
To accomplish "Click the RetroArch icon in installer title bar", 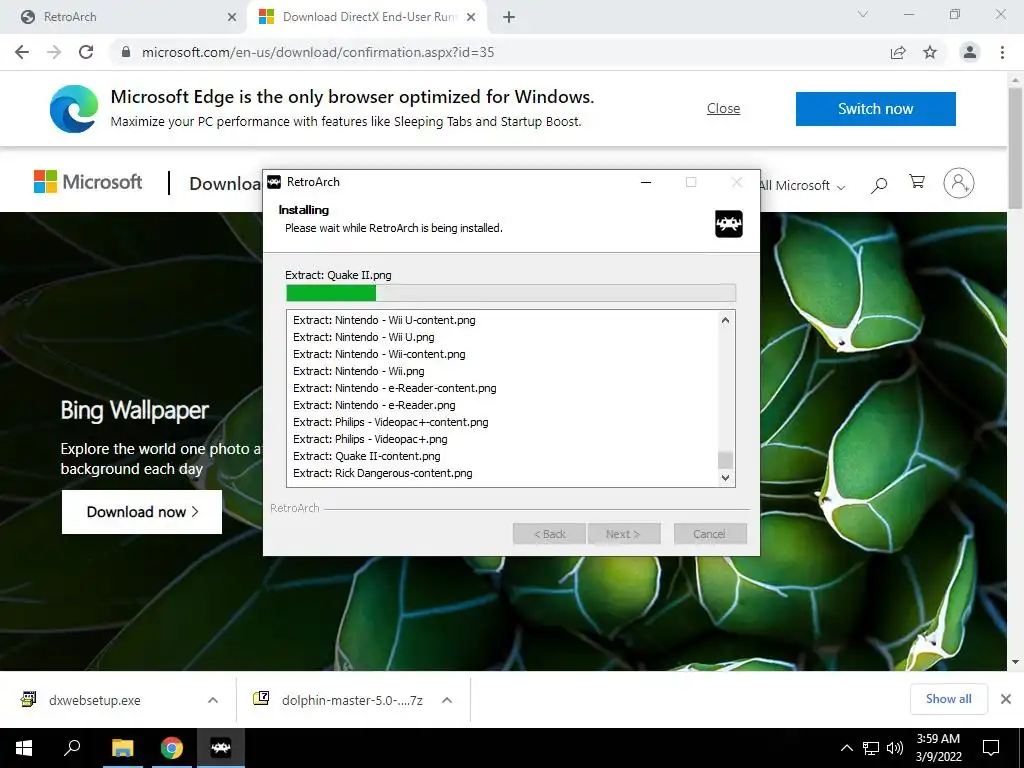I will point(274,182).
